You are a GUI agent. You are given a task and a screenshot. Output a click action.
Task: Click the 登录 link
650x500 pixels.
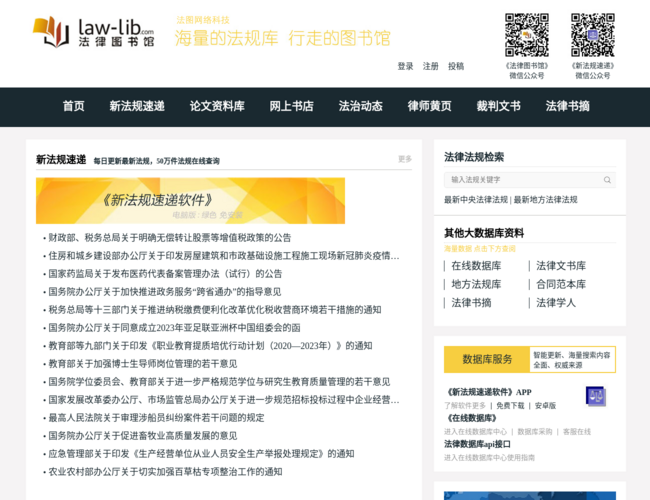click(x=405, y=66)
